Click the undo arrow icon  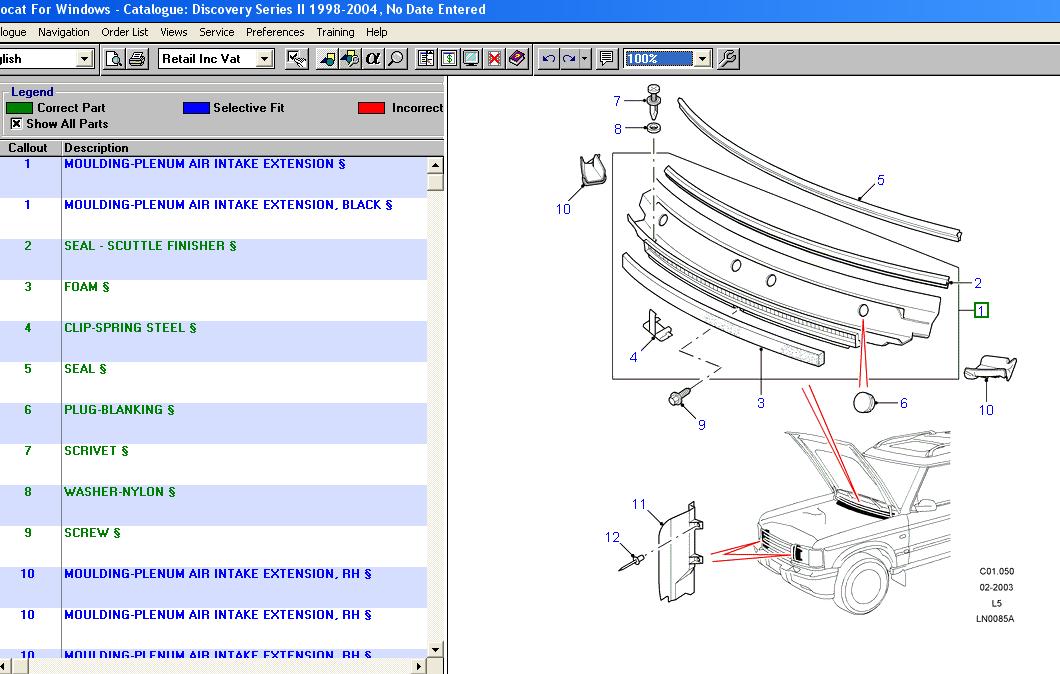pos(548,59)
